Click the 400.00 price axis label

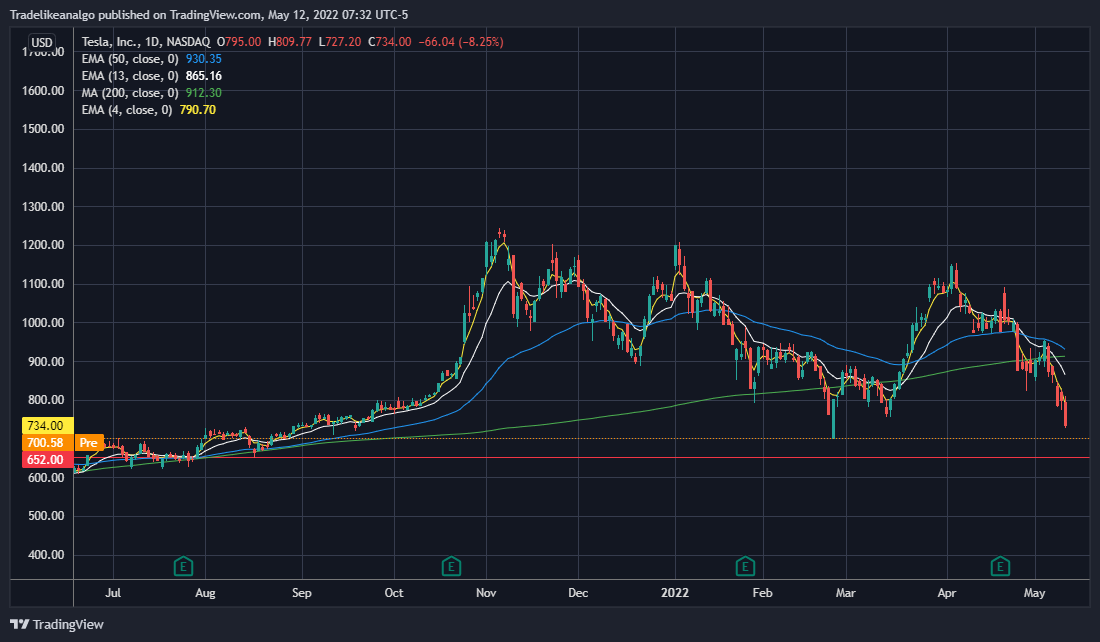[x=46, y=554]
